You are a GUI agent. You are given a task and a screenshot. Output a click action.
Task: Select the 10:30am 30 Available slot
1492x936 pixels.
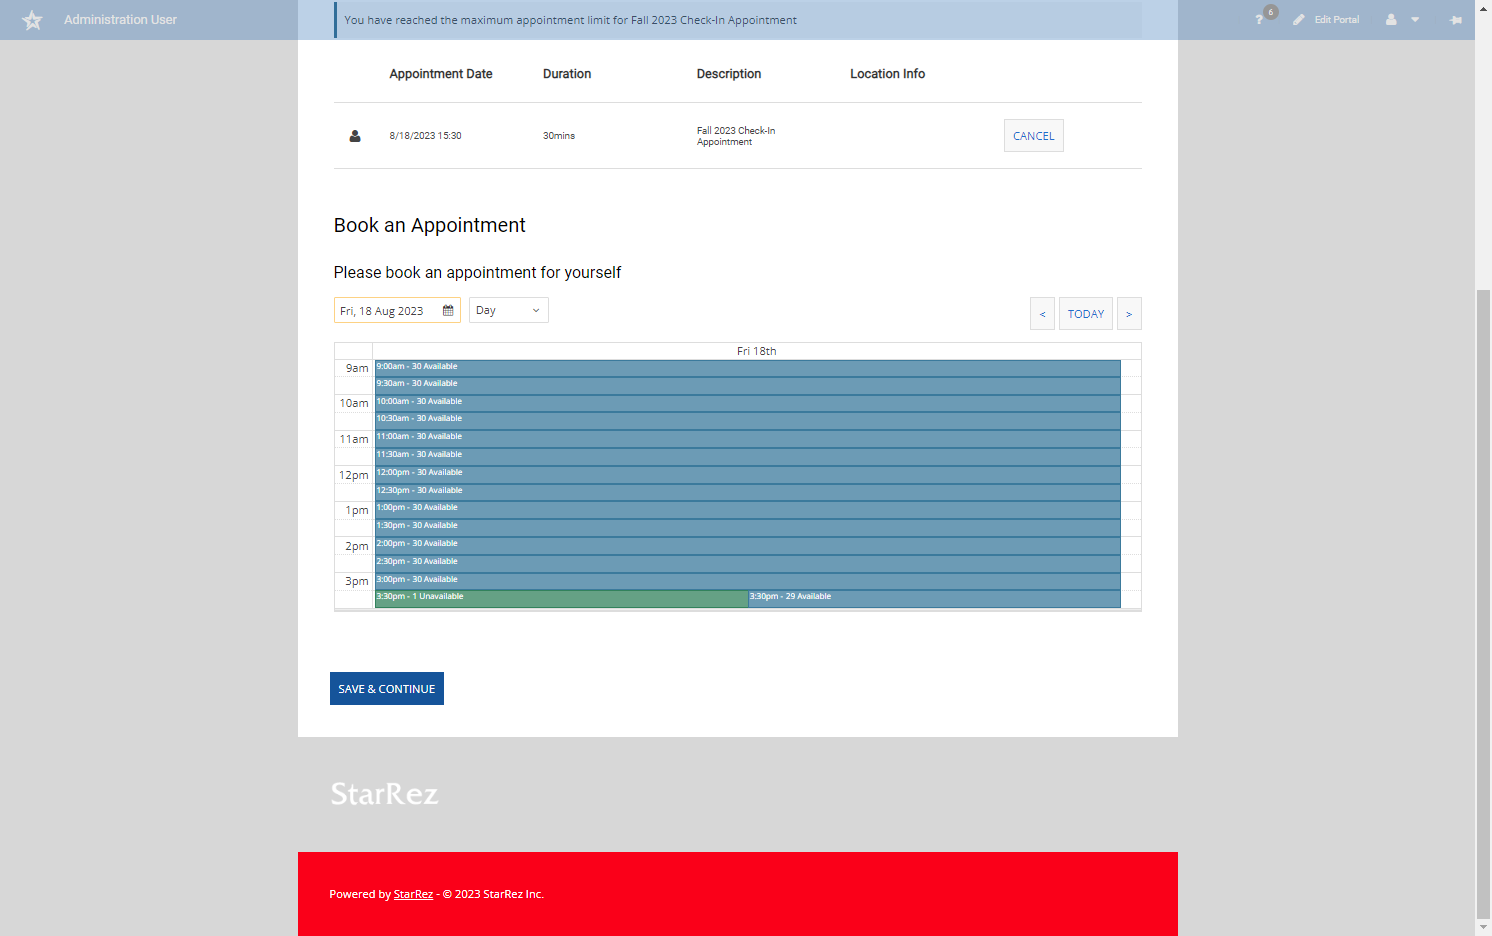(748, 421)
